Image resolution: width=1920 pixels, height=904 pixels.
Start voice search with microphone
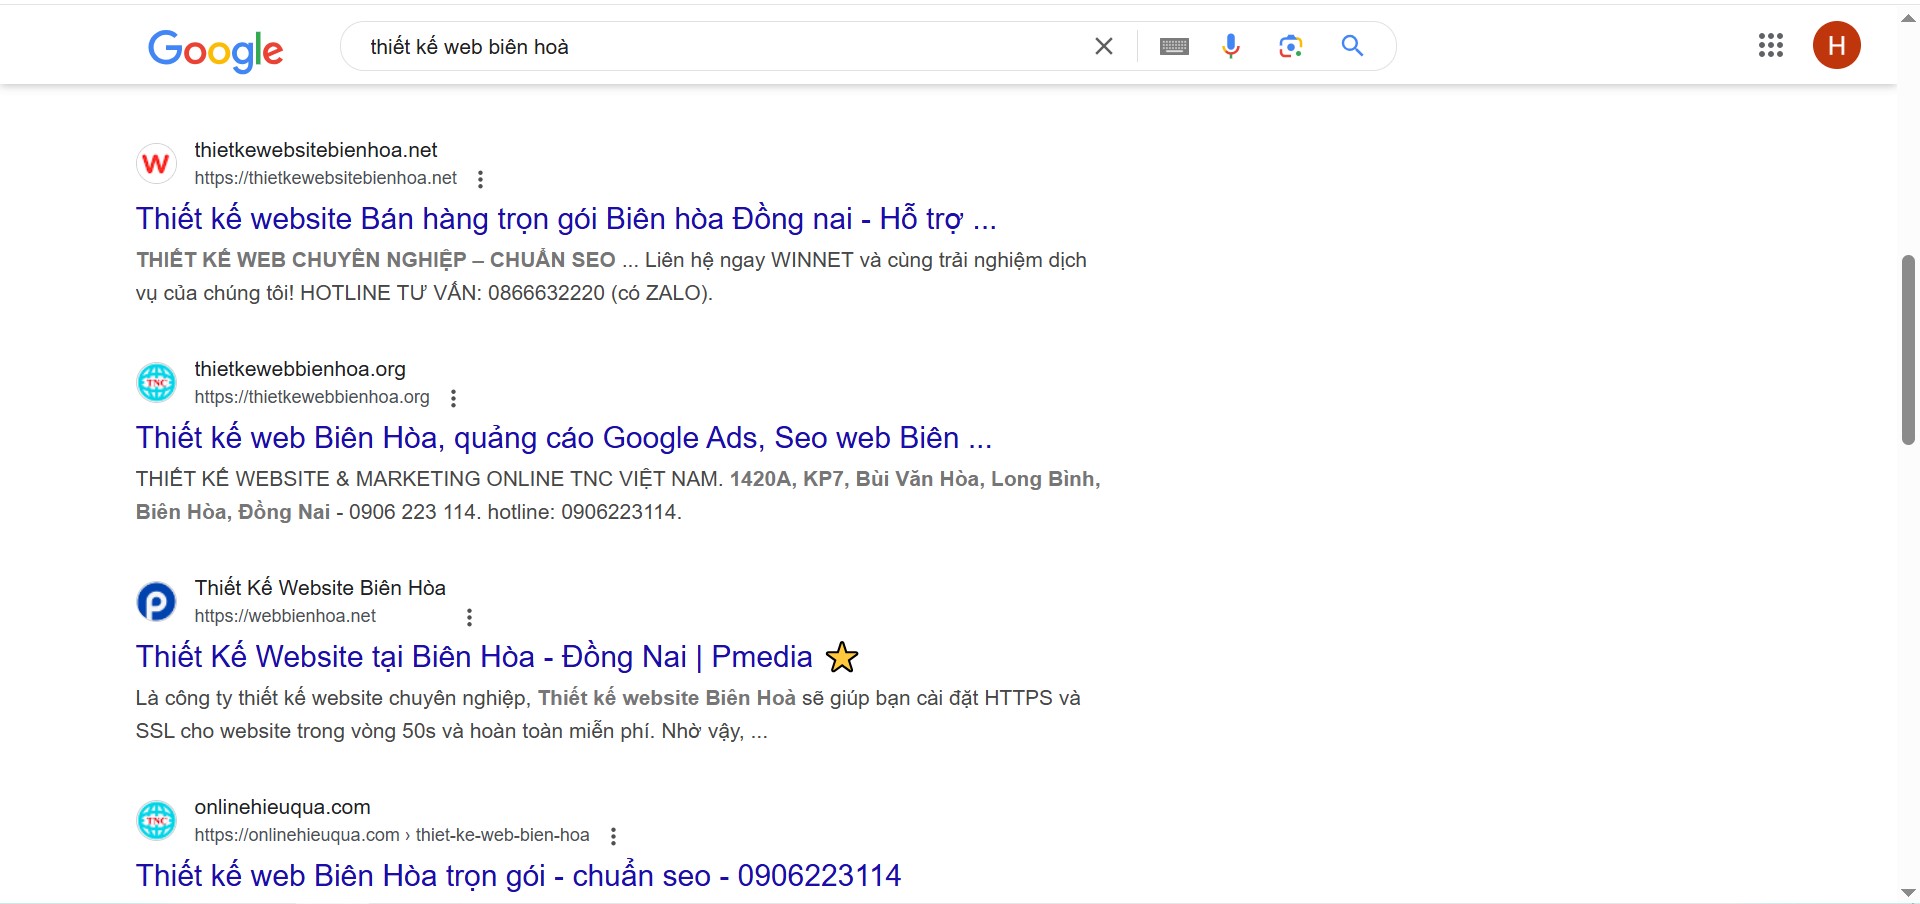[x=1231, y=46]
